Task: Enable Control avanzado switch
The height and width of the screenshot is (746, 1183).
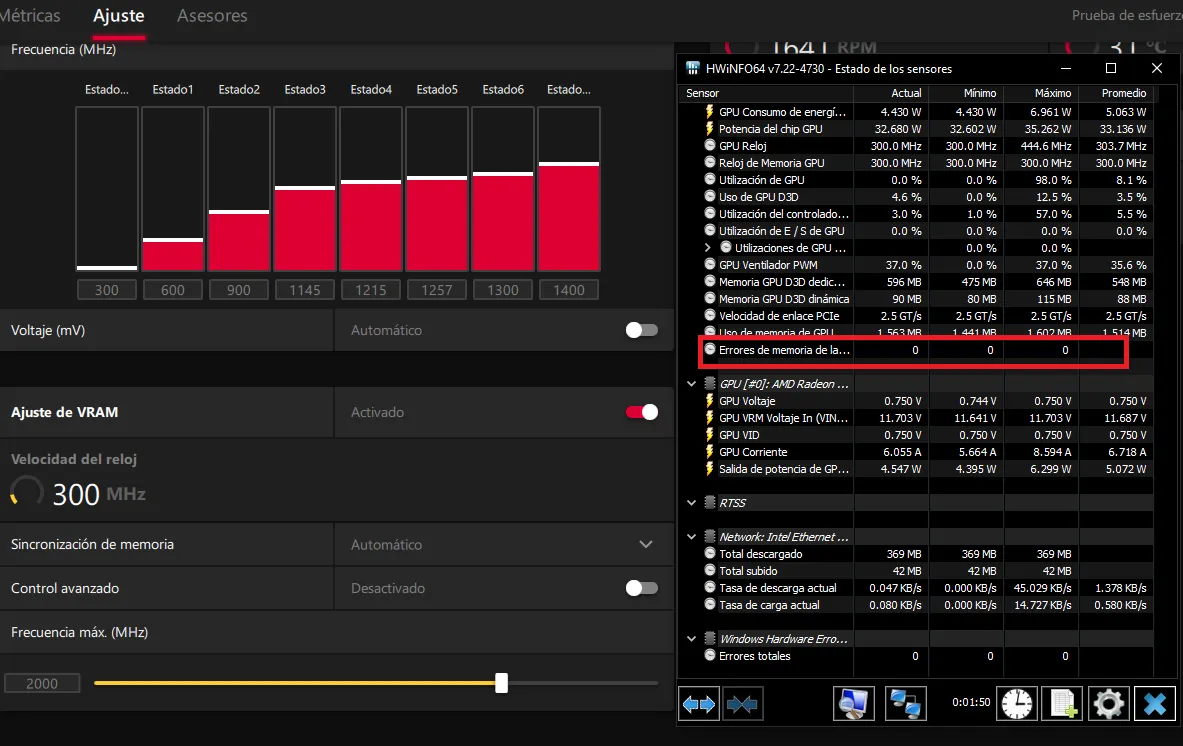Action: point(642,588)
